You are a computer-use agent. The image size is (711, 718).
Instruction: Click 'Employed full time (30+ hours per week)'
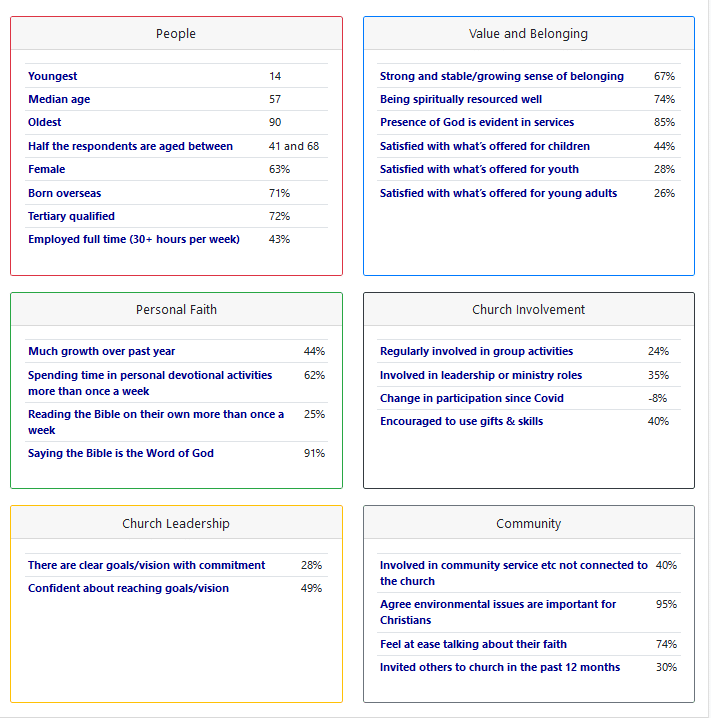[x=134, y=239]
